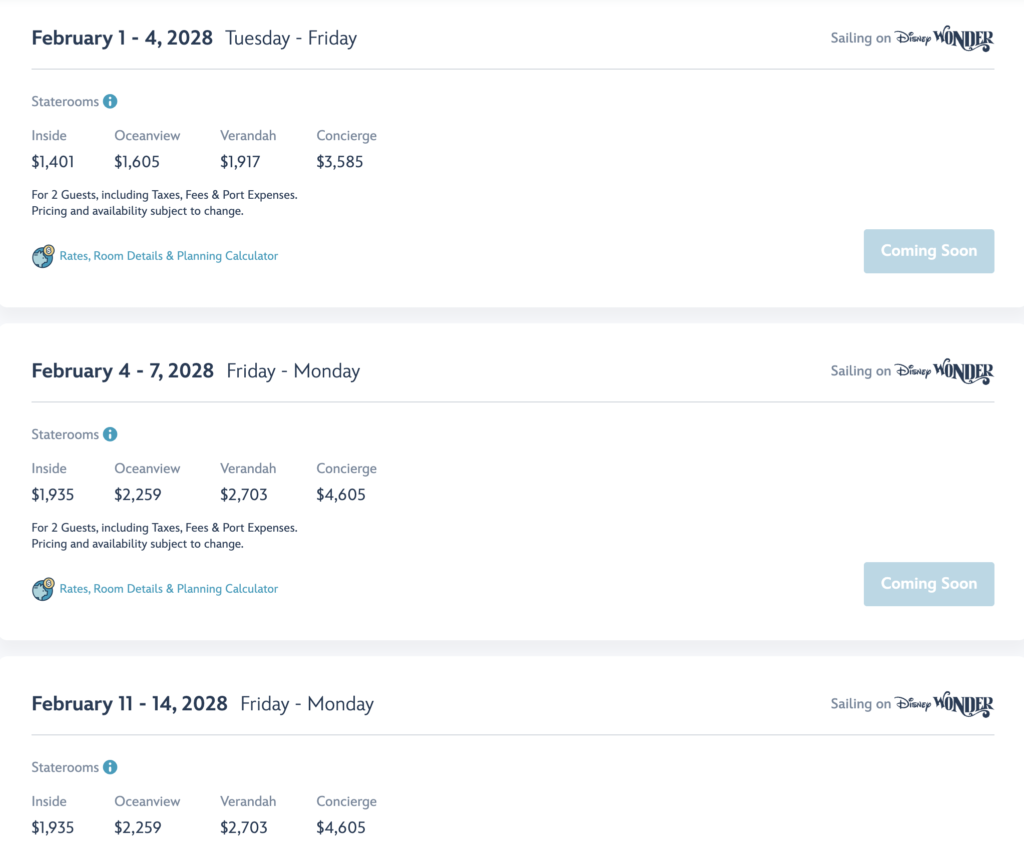Click Coming Soon button for February 1-4 sailing
Image resolution: width=1024 pixels, height=845 pixels.
[929, 251]
